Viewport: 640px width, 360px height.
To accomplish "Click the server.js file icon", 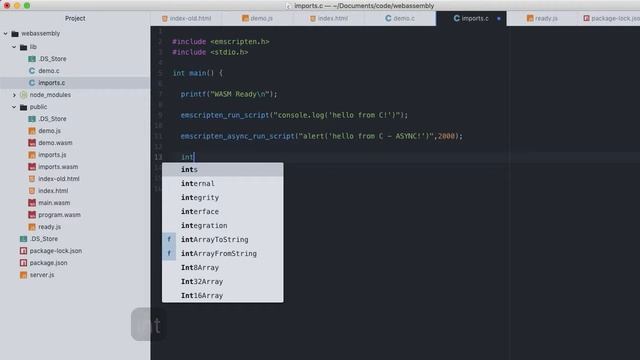I will [x=23, y=275].
